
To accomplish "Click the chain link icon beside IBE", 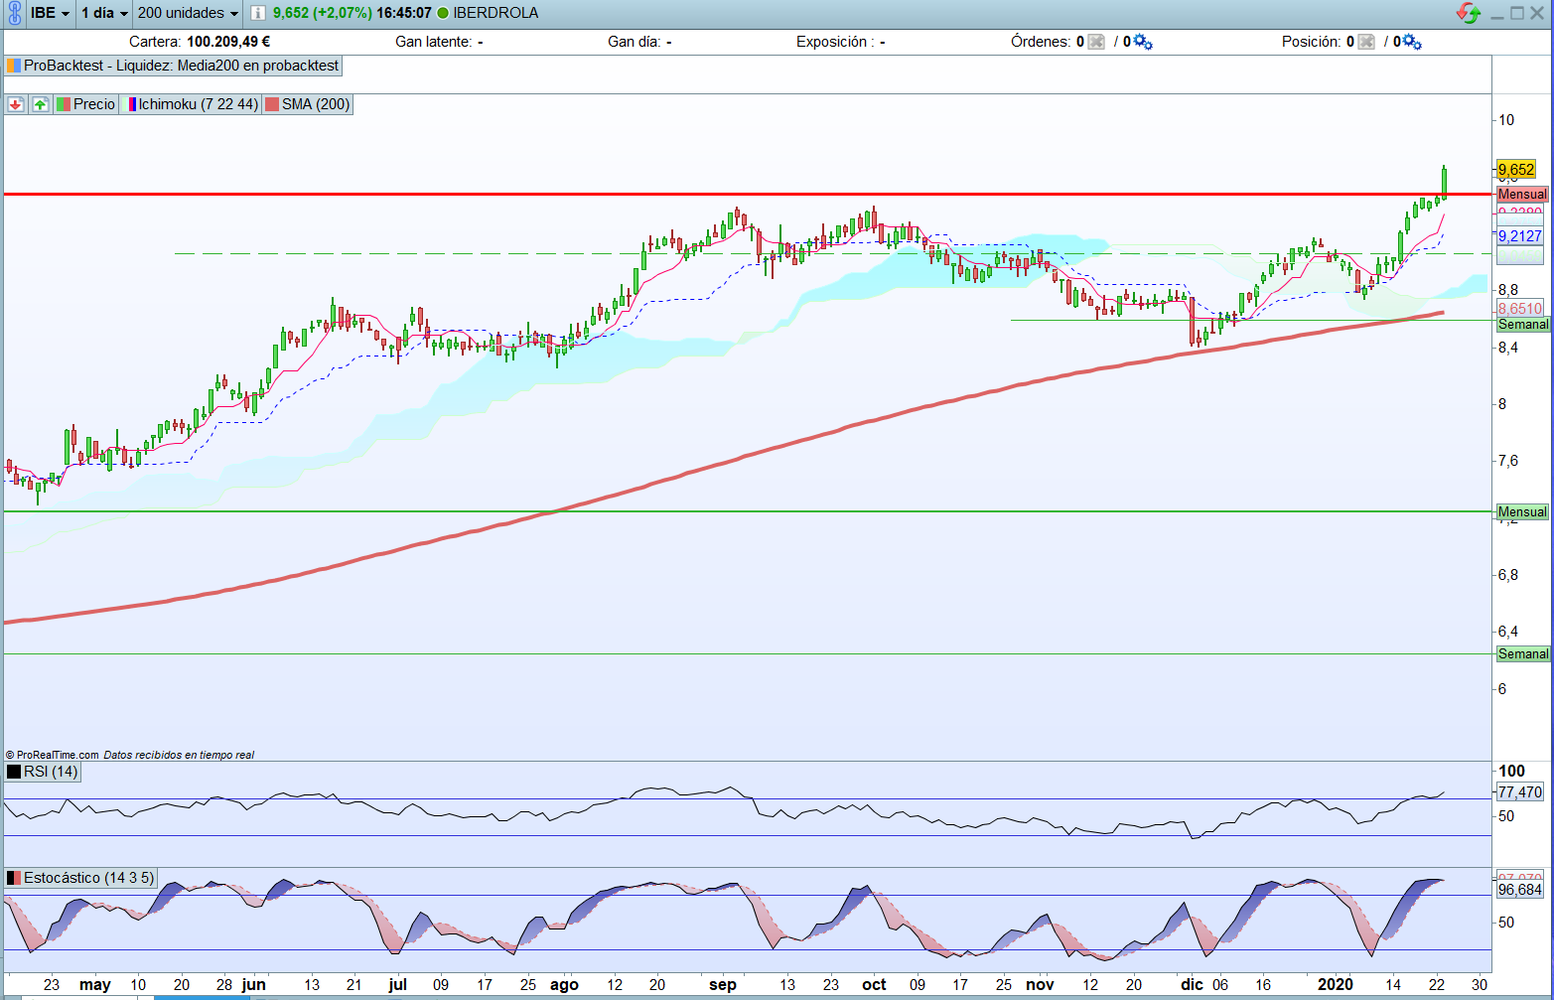I will pyautogui.click(x=14, y=13).
